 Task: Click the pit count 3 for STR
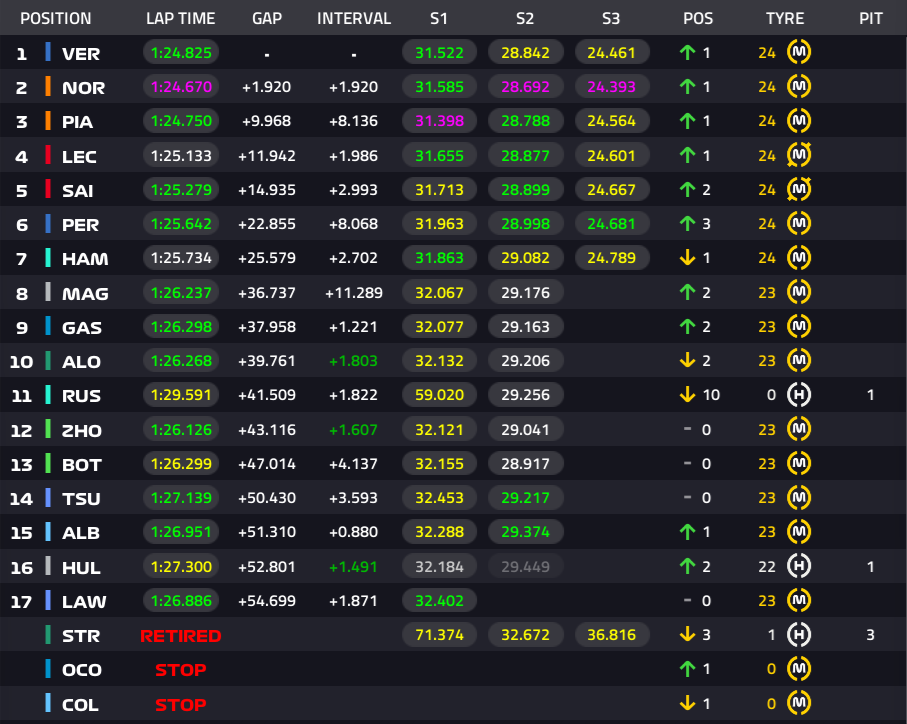click(x=870, y=635)
